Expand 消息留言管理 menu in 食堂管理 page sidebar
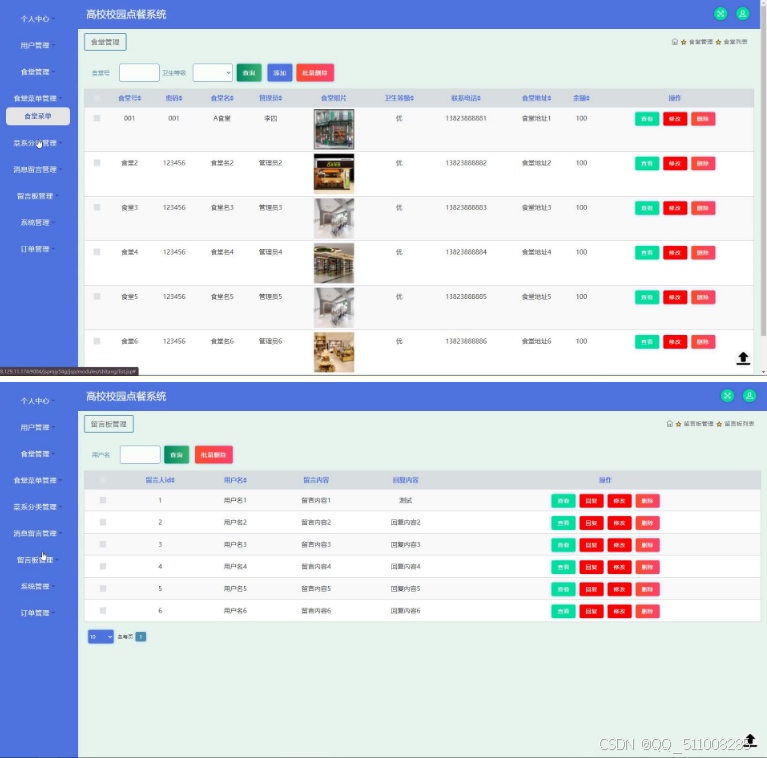 (37, 169)
